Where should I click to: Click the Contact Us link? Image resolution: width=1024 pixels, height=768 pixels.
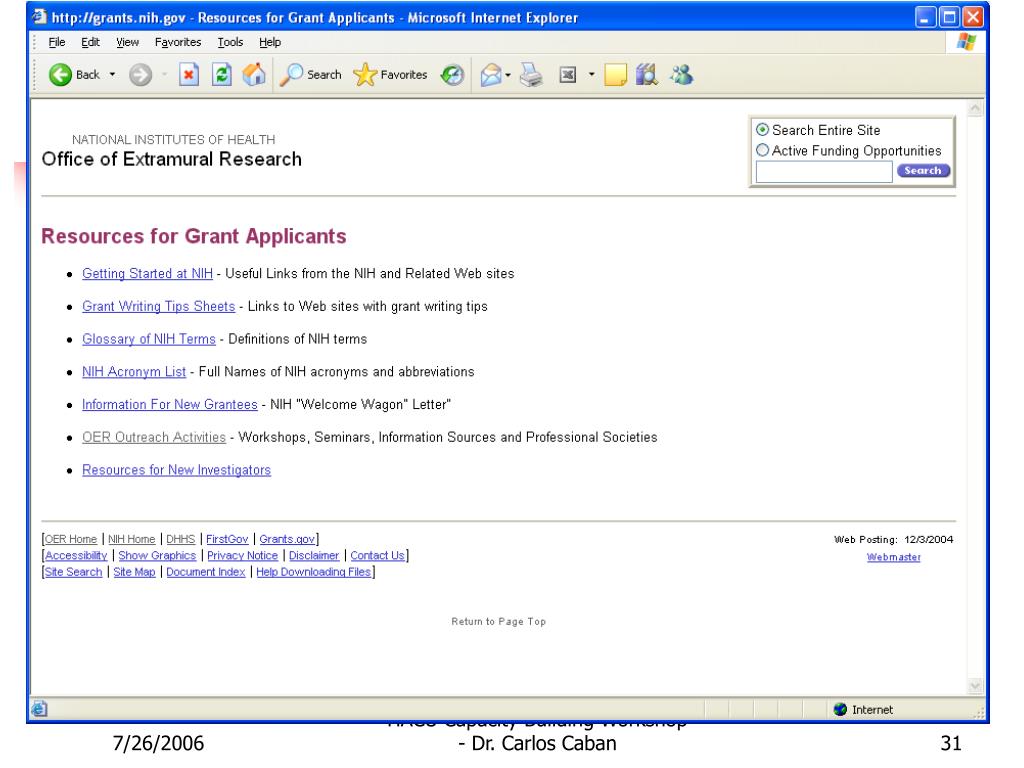click(377, 555)
